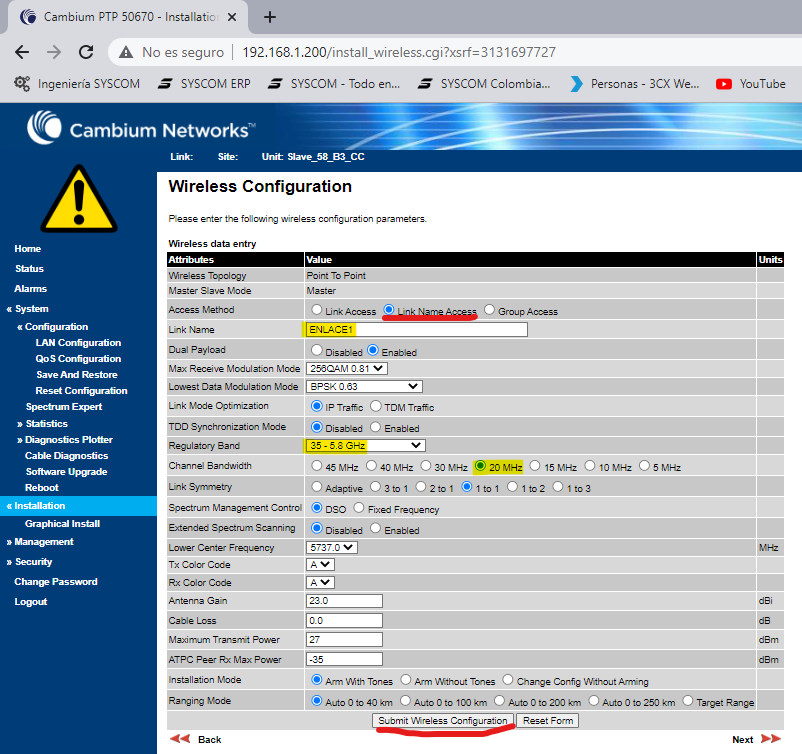Open the YouTube bookmark icon

(x=723, y=84)
